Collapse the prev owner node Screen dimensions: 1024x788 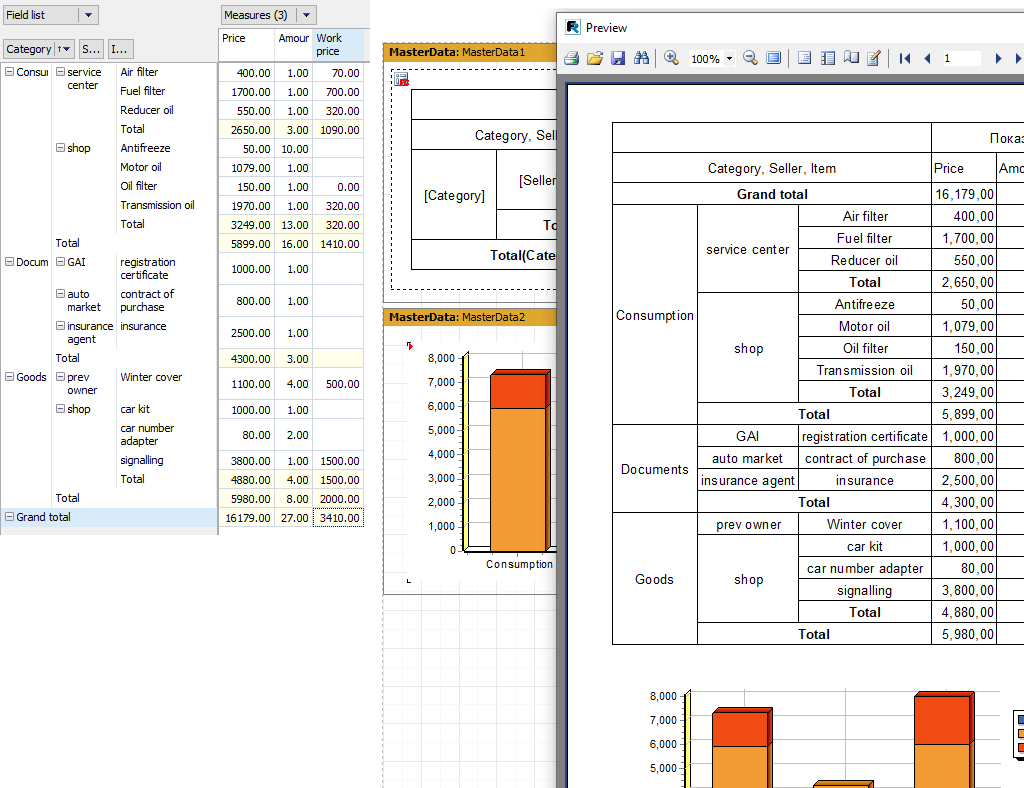60,377
